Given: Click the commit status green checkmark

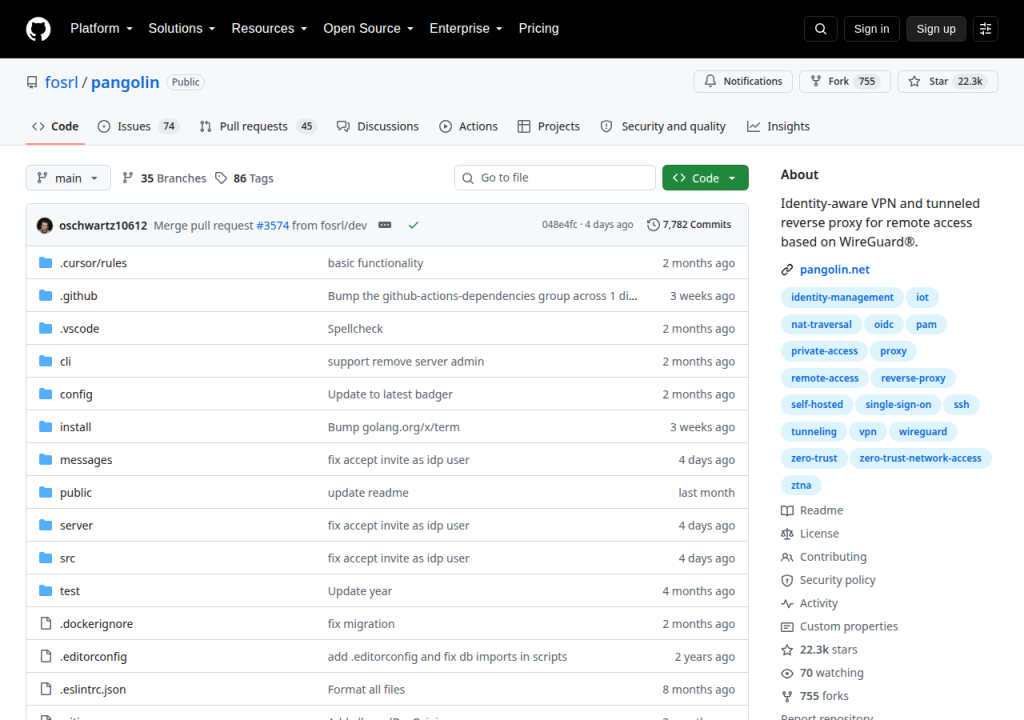Looking at the screenshot, I should [413, 225].
